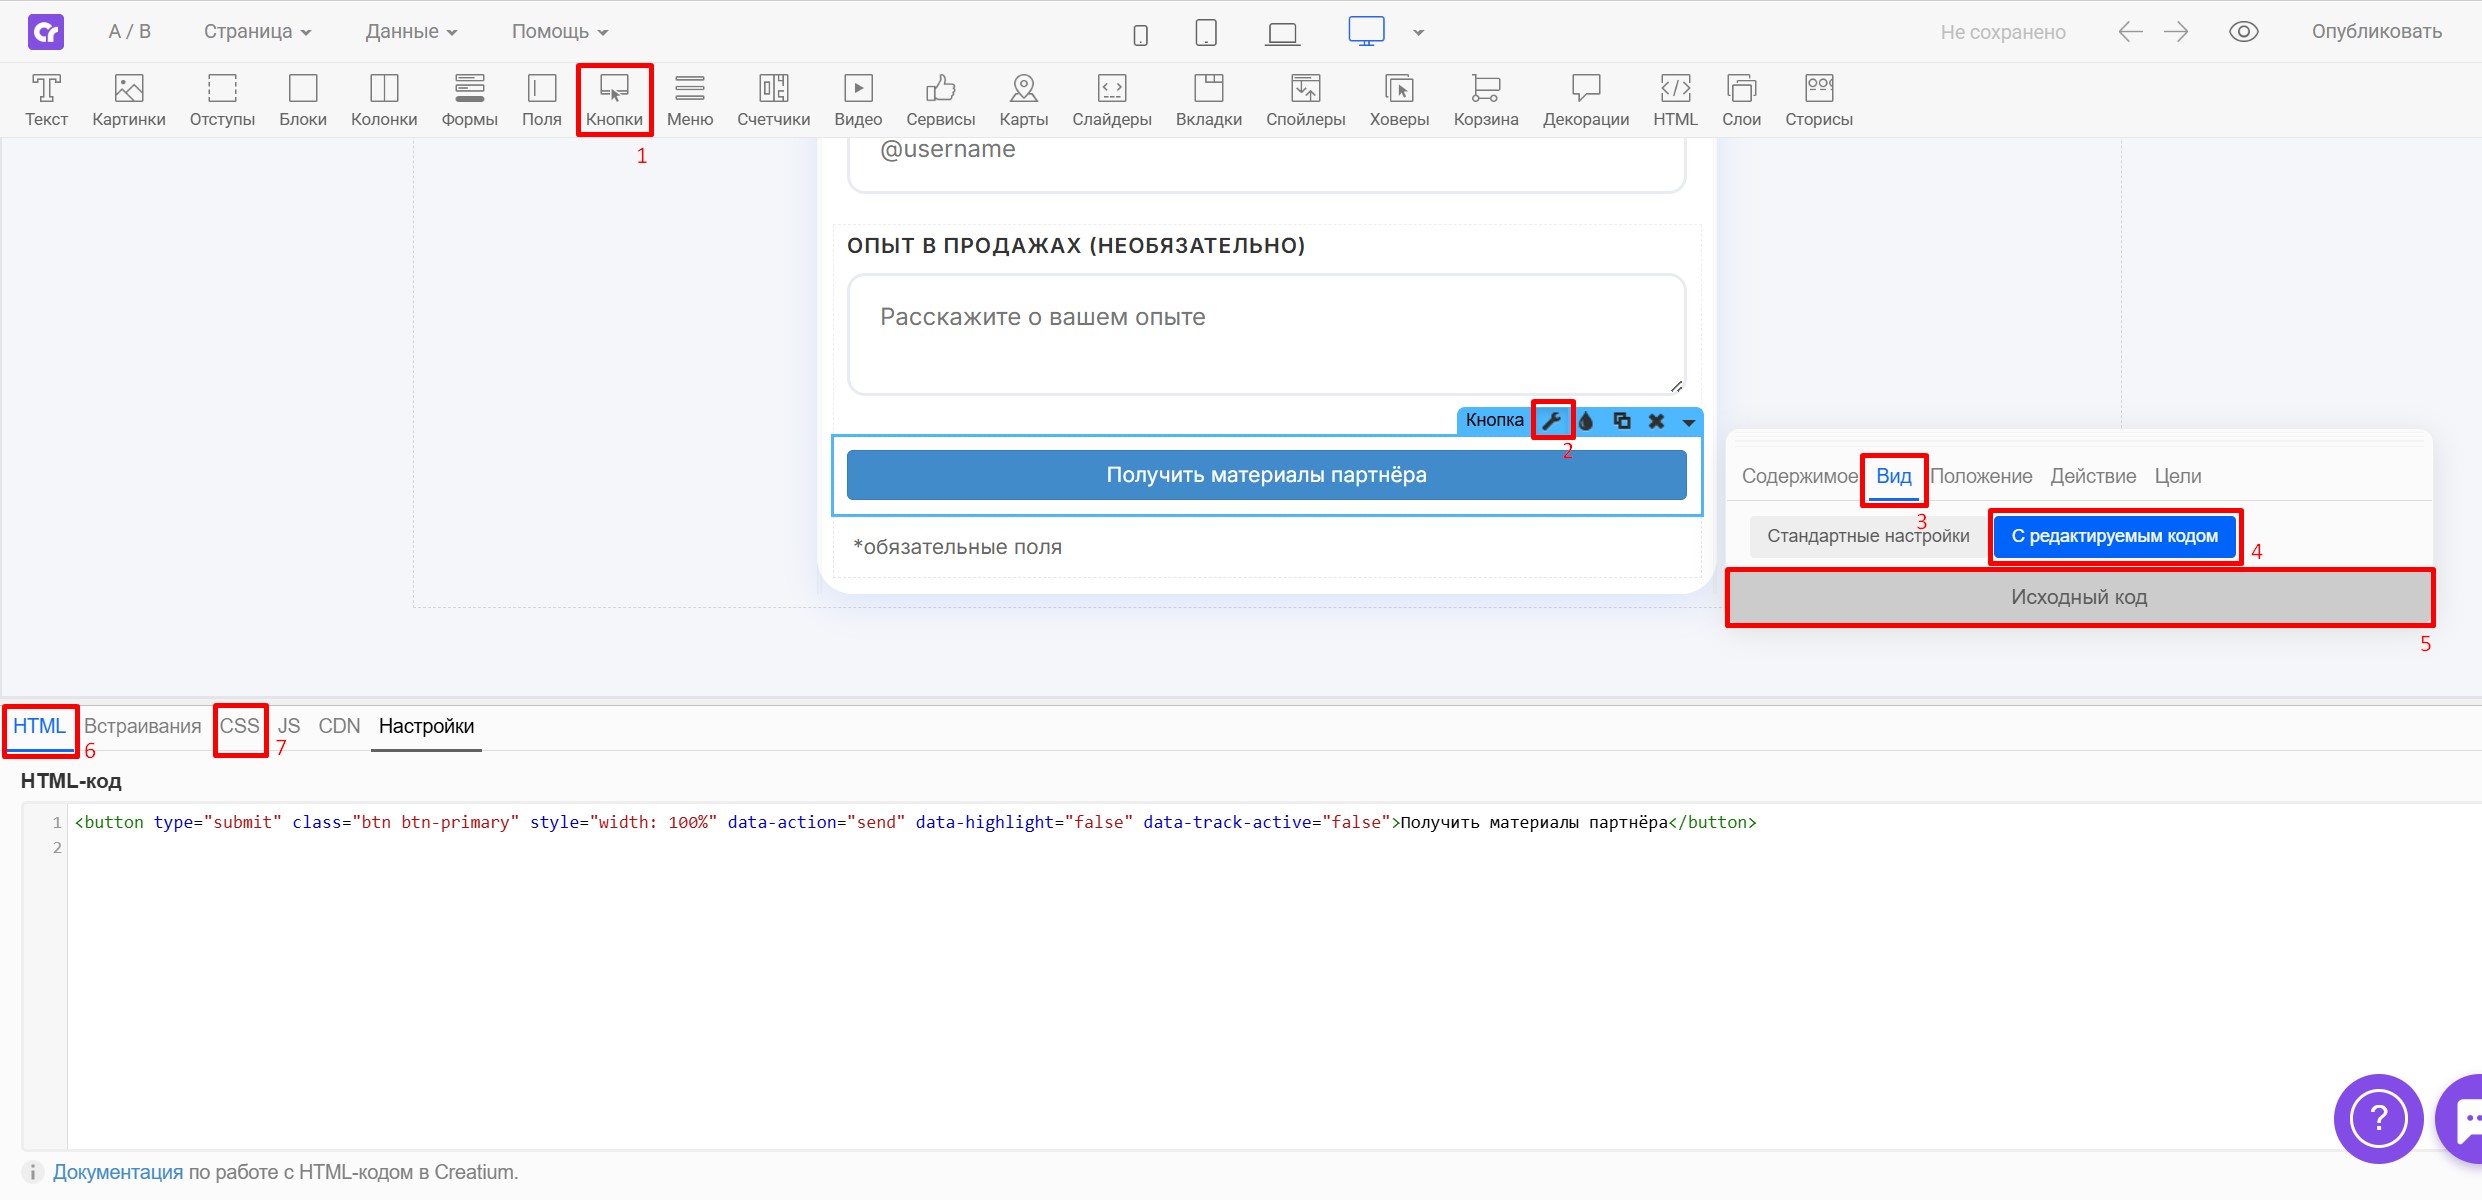The height and width of the screenshot is (1200, 2482).
Task: Switch to mobile phone viewport
Action: click(1140, 35)
